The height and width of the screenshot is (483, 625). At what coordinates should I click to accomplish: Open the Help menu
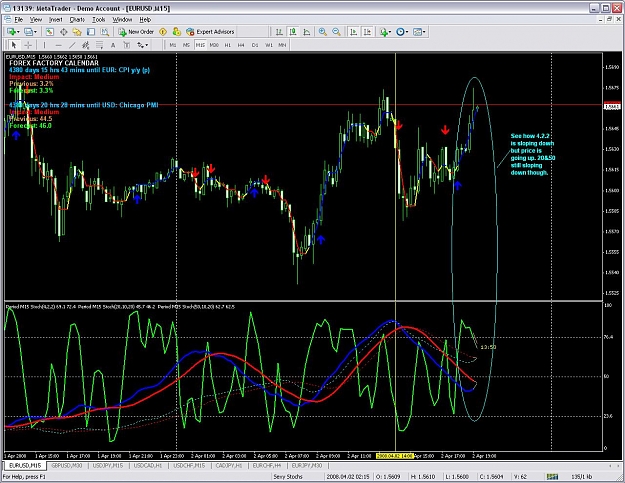(145, 20)
